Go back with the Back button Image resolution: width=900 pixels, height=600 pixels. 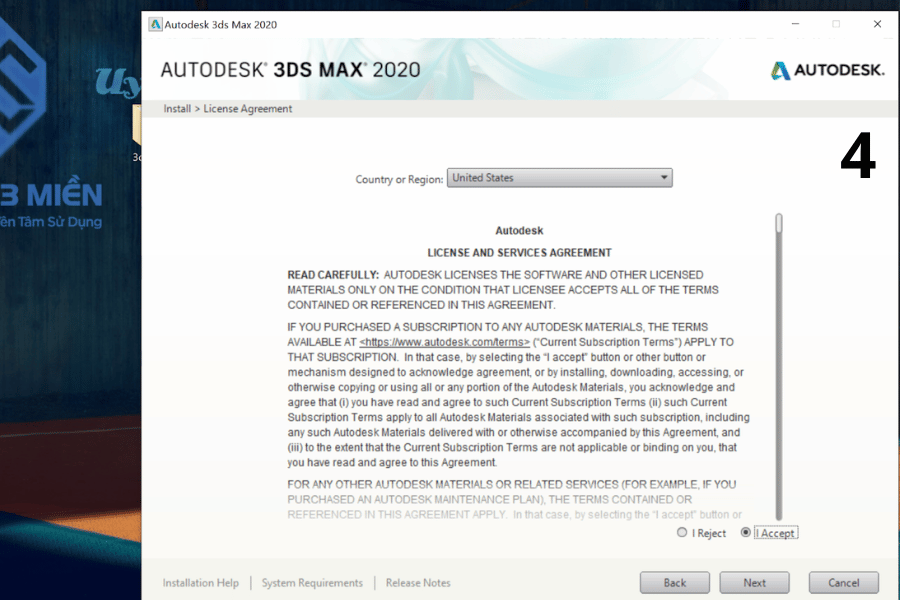(x=675, y=583)
